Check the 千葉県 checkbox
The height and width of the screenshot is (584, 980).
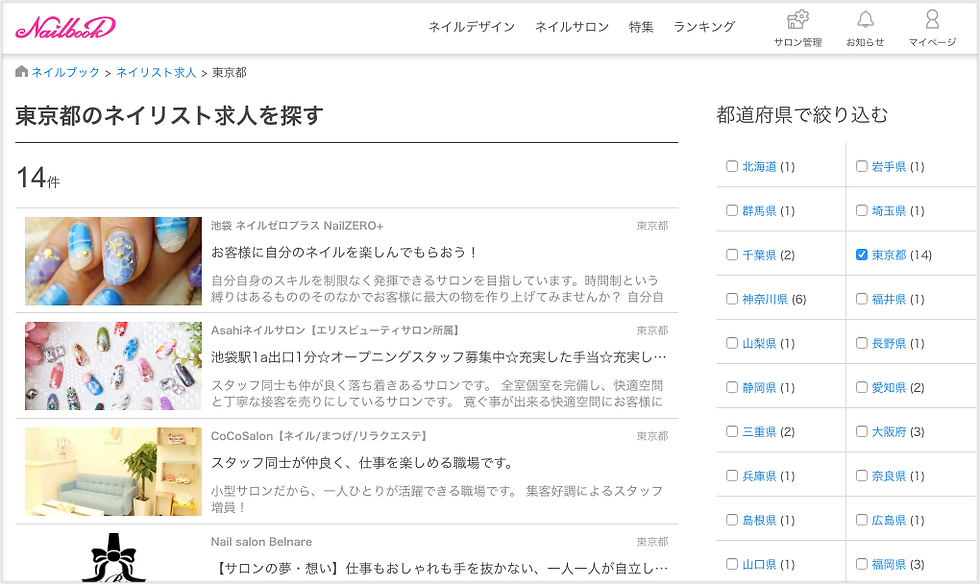click(732, 254)
